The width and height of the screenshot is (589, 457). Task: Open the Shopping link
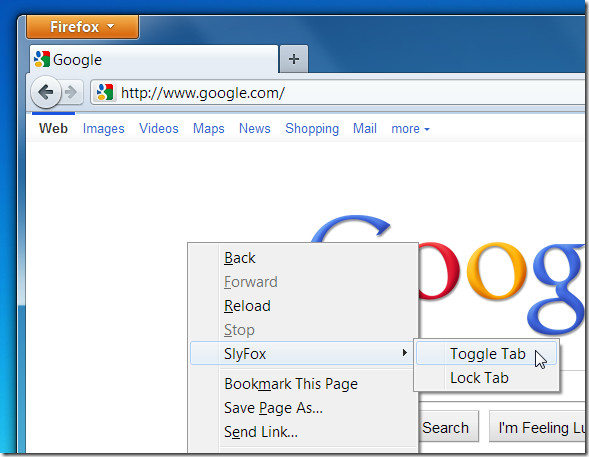coord(312,128)
